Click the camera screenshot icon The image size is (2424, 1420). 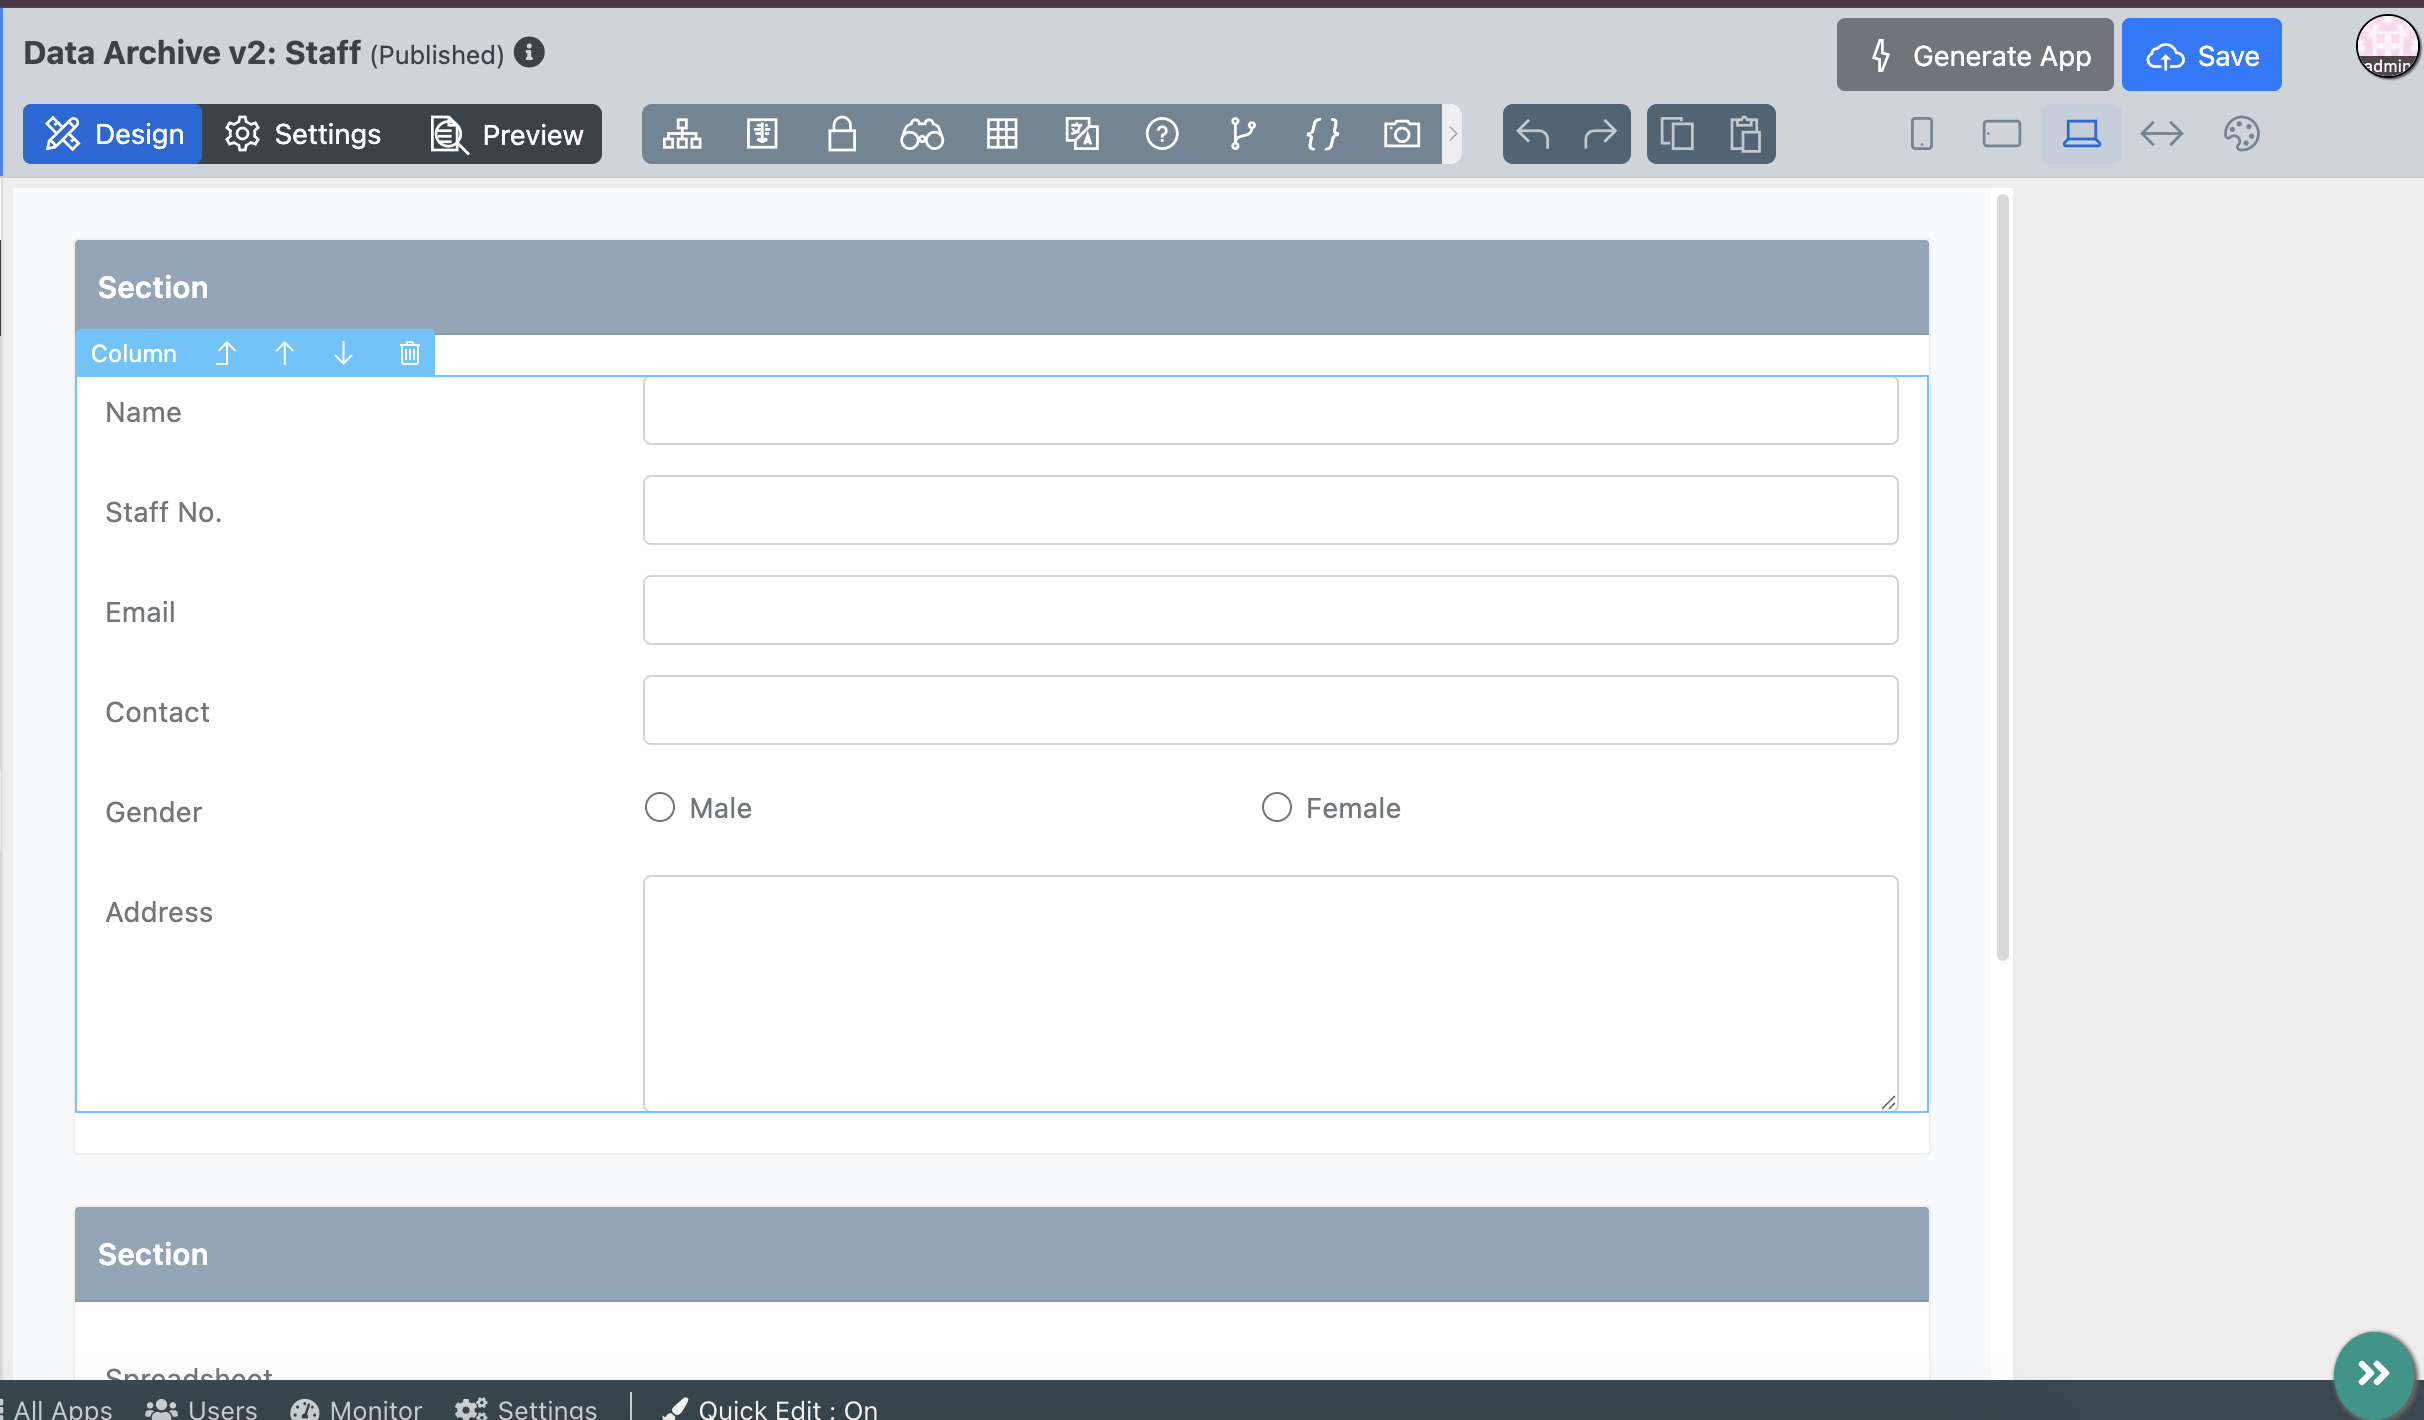1401,134
